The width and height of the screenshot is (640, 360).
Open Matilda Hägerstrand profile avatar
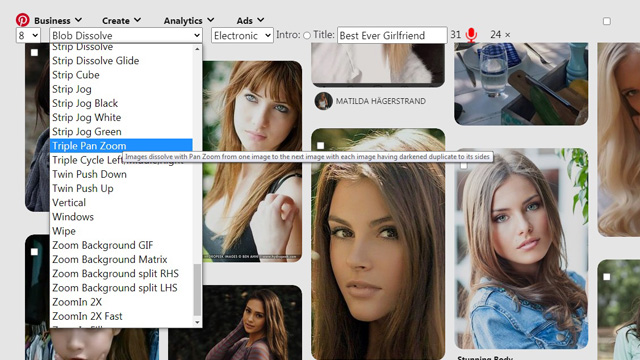click(323, 101)
